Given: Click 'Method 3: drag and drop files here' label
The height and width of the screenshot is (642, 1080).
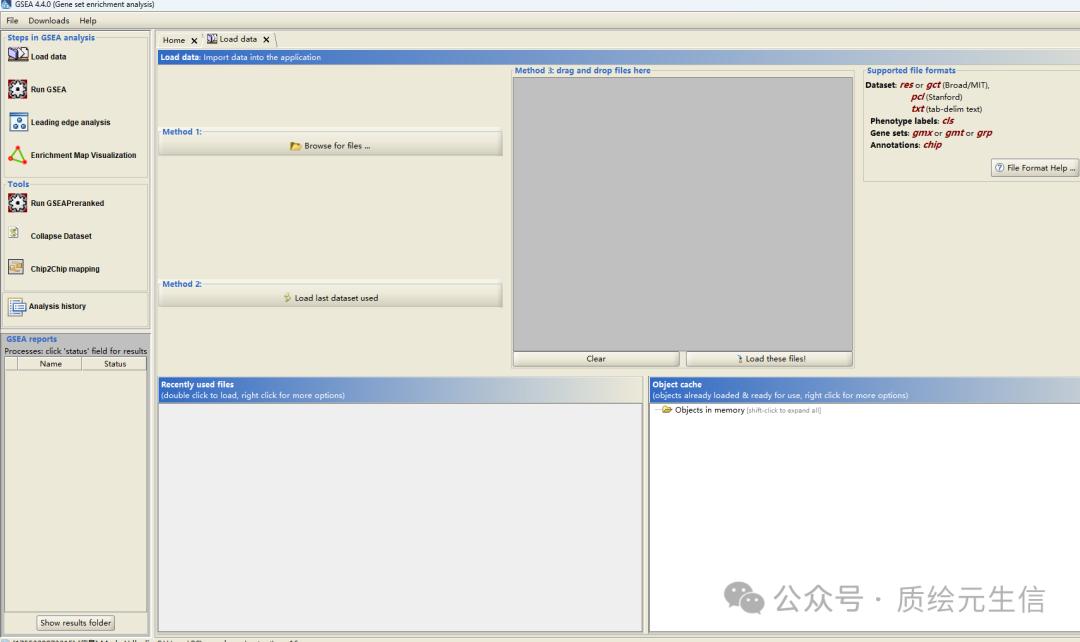Looking at the screenshot, I should pos(583,70).
